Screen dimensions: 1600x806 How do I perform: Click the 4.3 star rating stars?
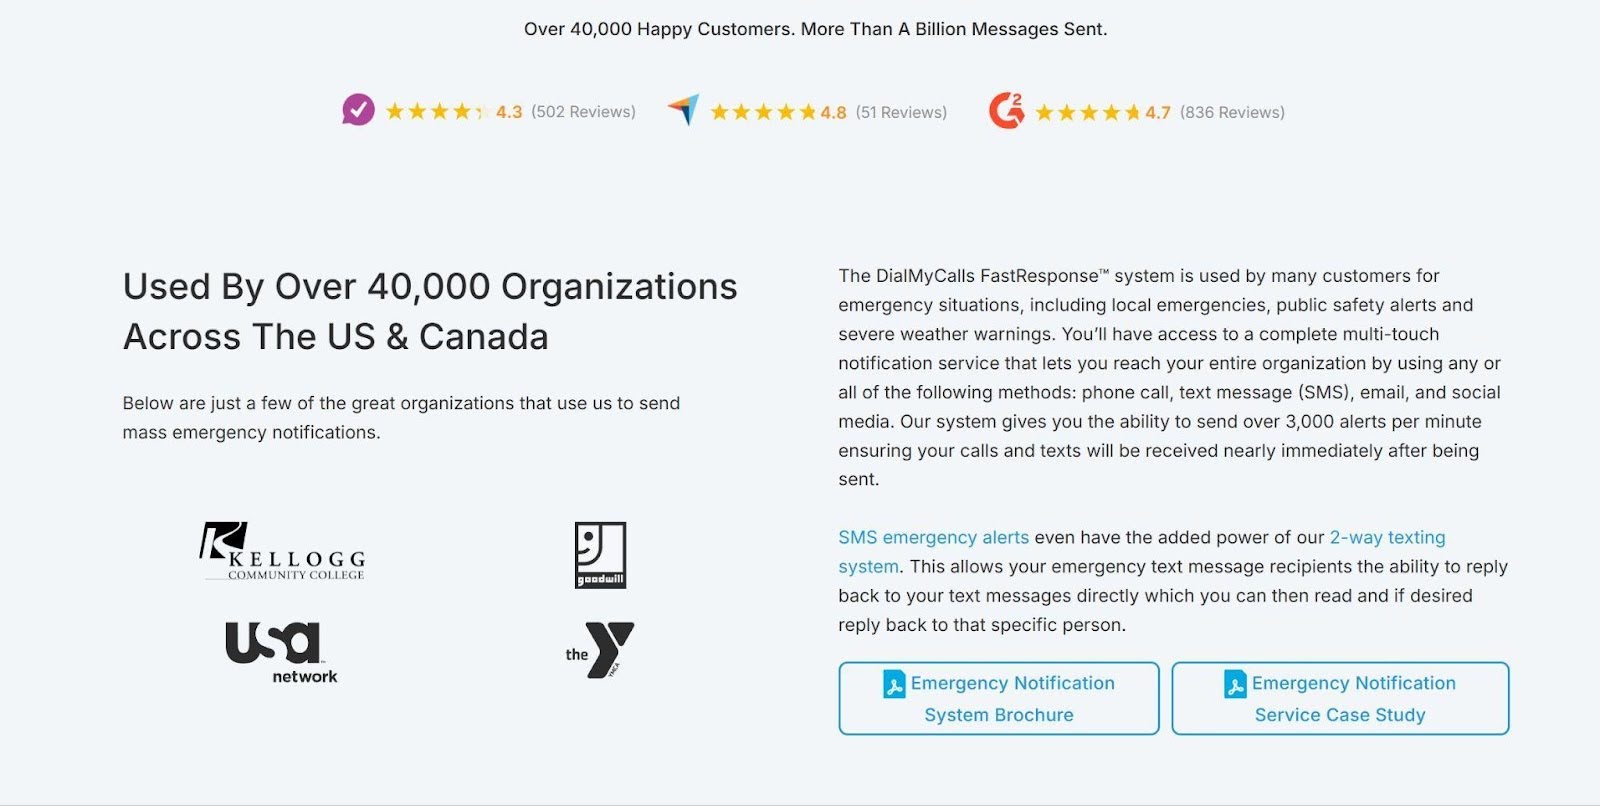click(437, 112)
